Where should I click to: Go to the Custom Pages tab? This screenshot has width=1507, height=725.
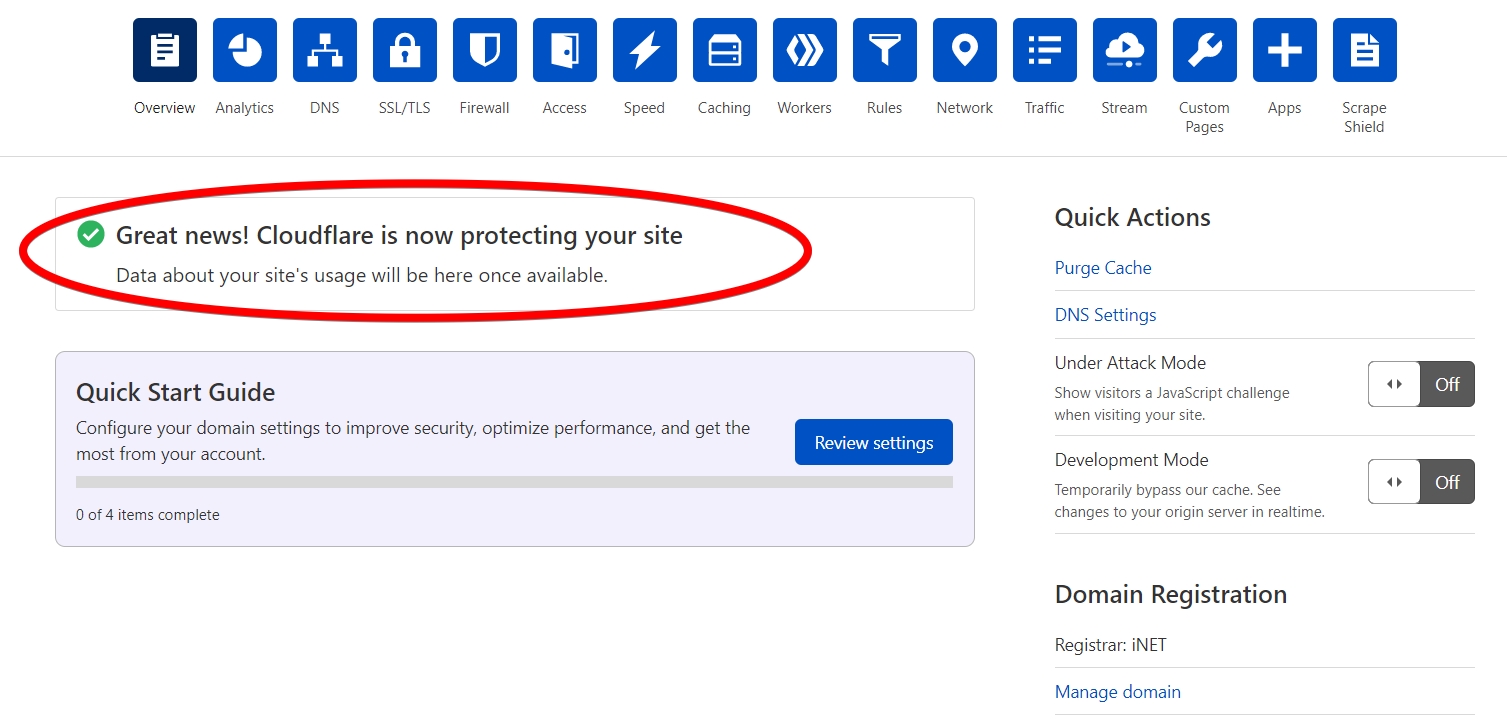click(x=1204, y=49)
